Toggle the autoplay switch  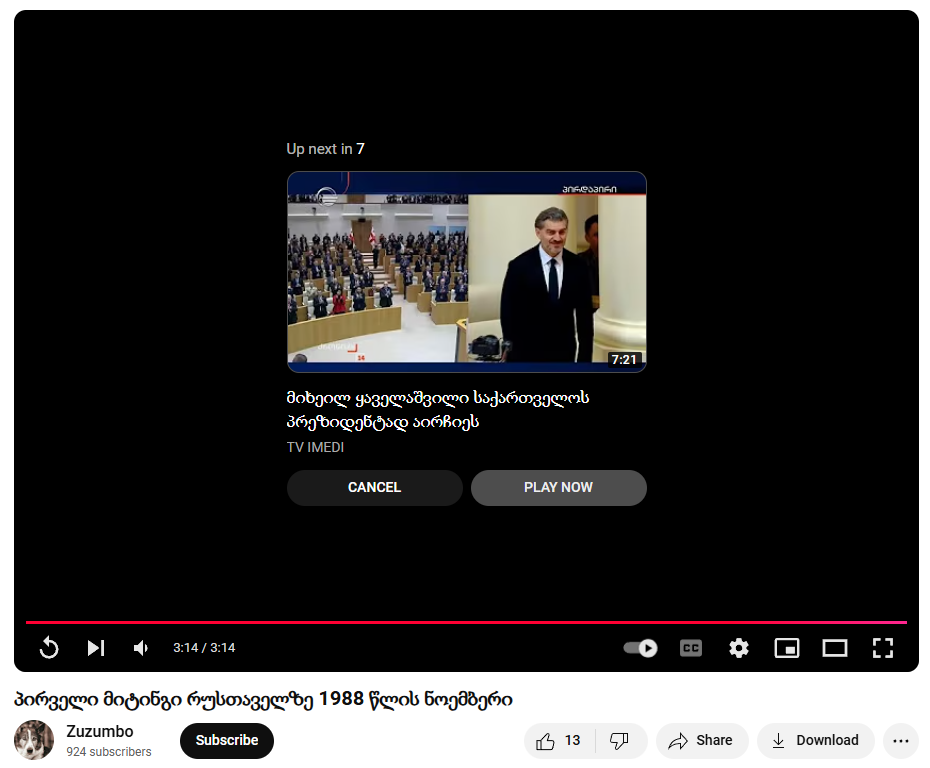pyautogui.click(x=641, y=648)
